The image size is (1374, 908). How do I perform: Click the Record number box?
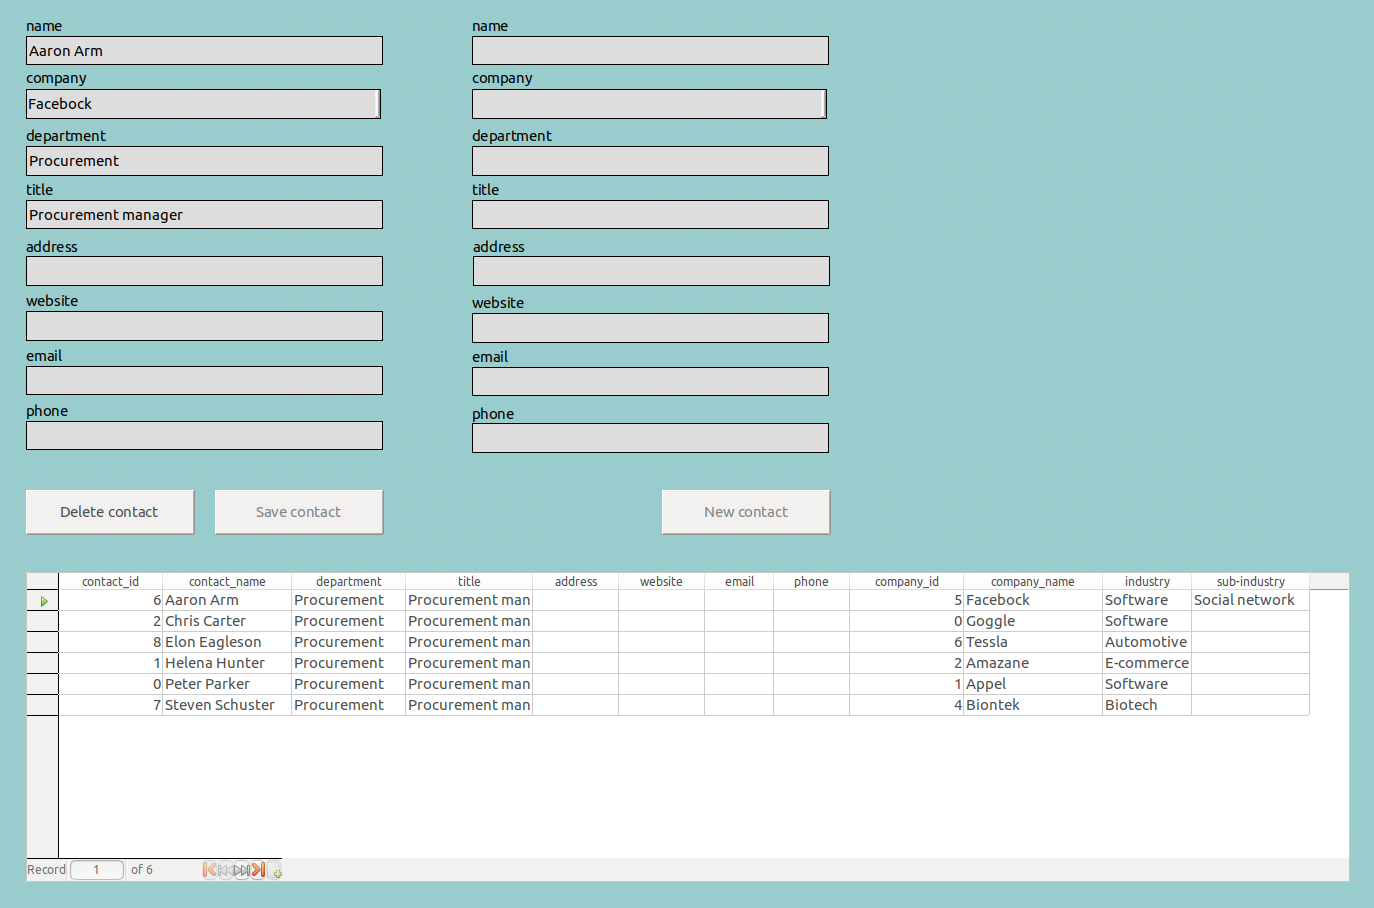(x=97, y=870)
